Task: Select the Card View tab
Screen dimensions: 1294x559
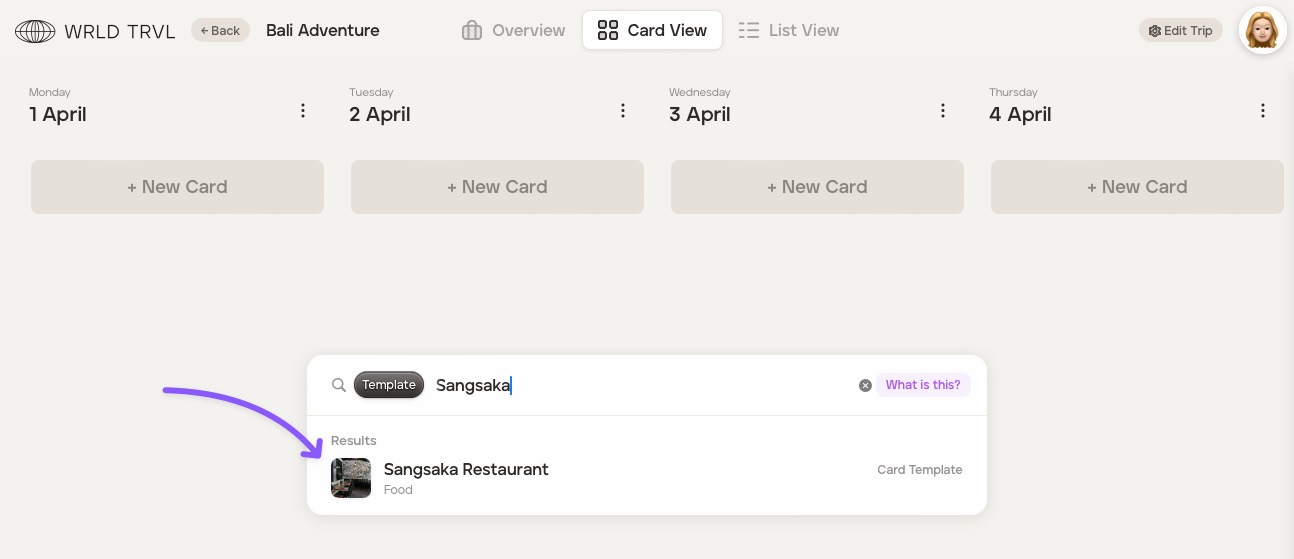Action: tap(652, 30)
